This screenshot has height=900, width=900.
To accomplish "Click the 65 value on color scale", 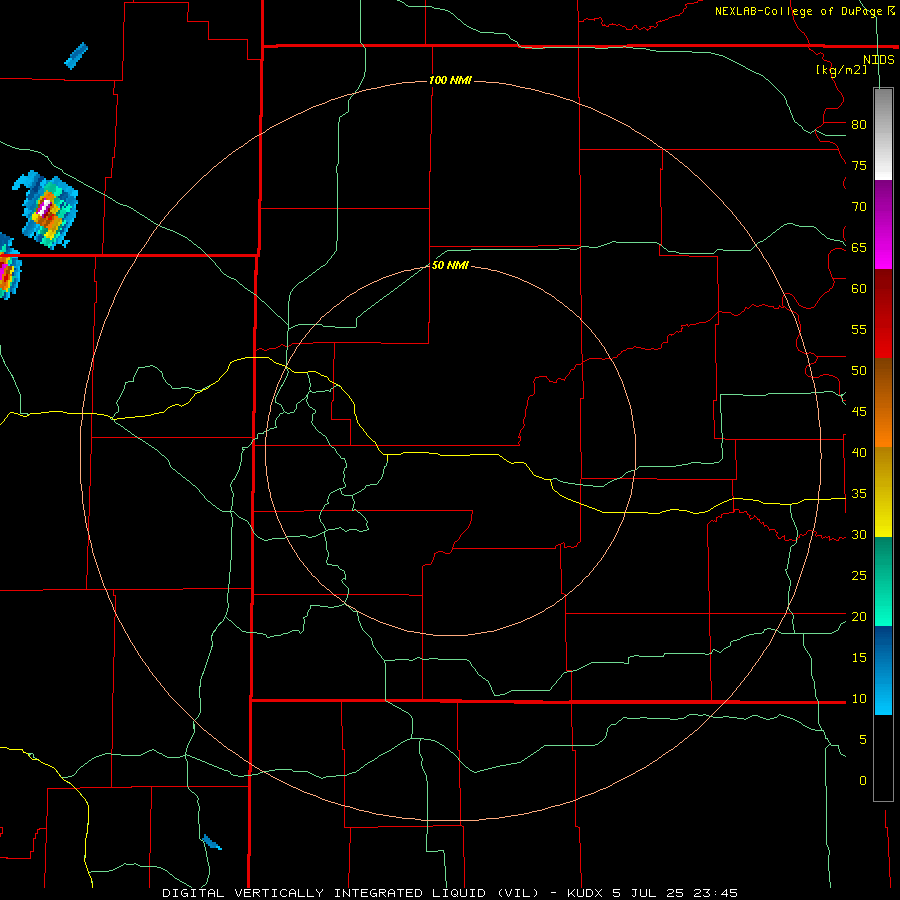I will tap(859, 247).
